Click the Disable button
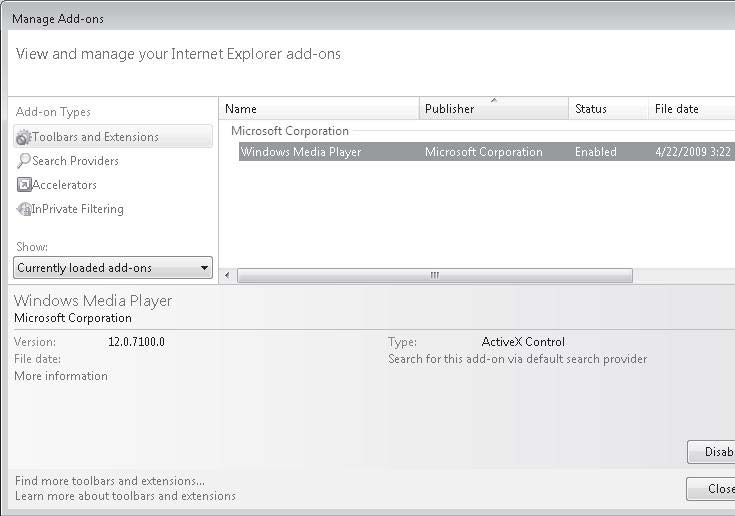This screenshot has height=516, width=735. point(711,452)
